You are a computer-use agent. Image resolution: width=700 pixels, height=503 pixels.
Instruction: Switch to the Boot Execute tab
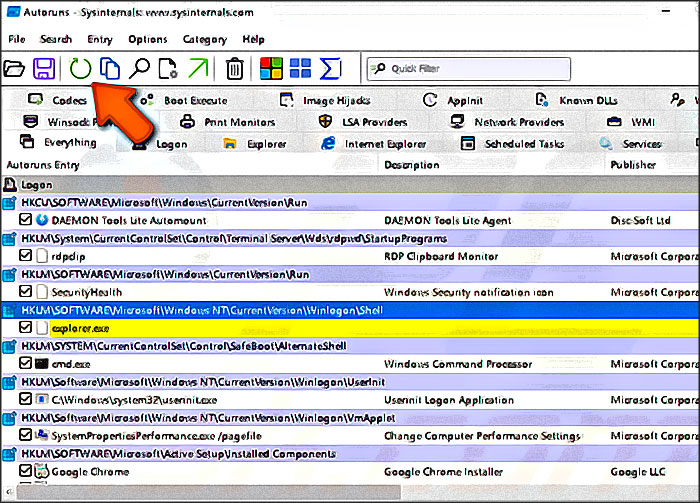[x=184, y=100]
